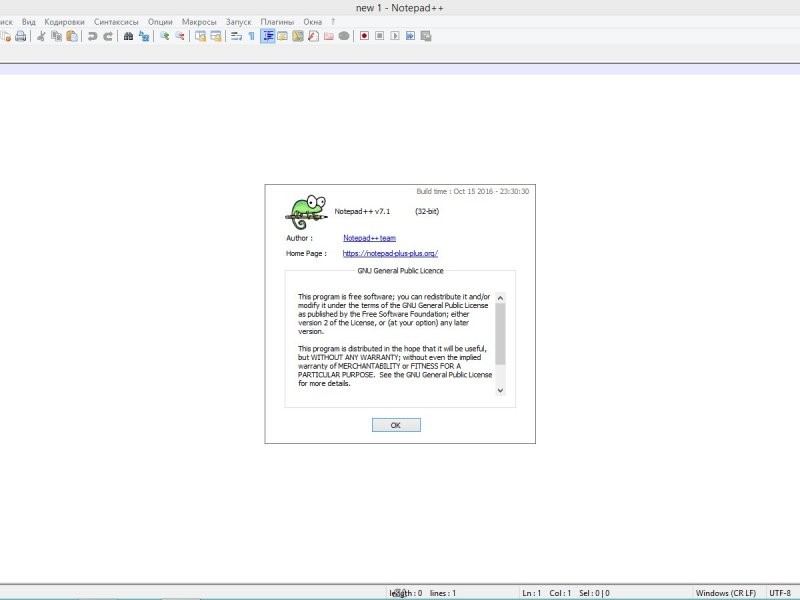The width and height of the screenshot is (800, 600).
Task: Click the Save recorded macro icon
Action: point(426,36)
